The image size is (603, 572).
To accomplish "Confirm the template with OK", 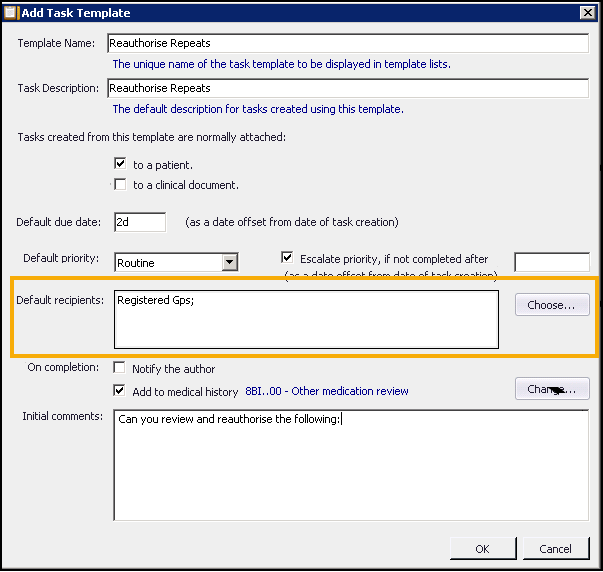I will tap(482, 549).
